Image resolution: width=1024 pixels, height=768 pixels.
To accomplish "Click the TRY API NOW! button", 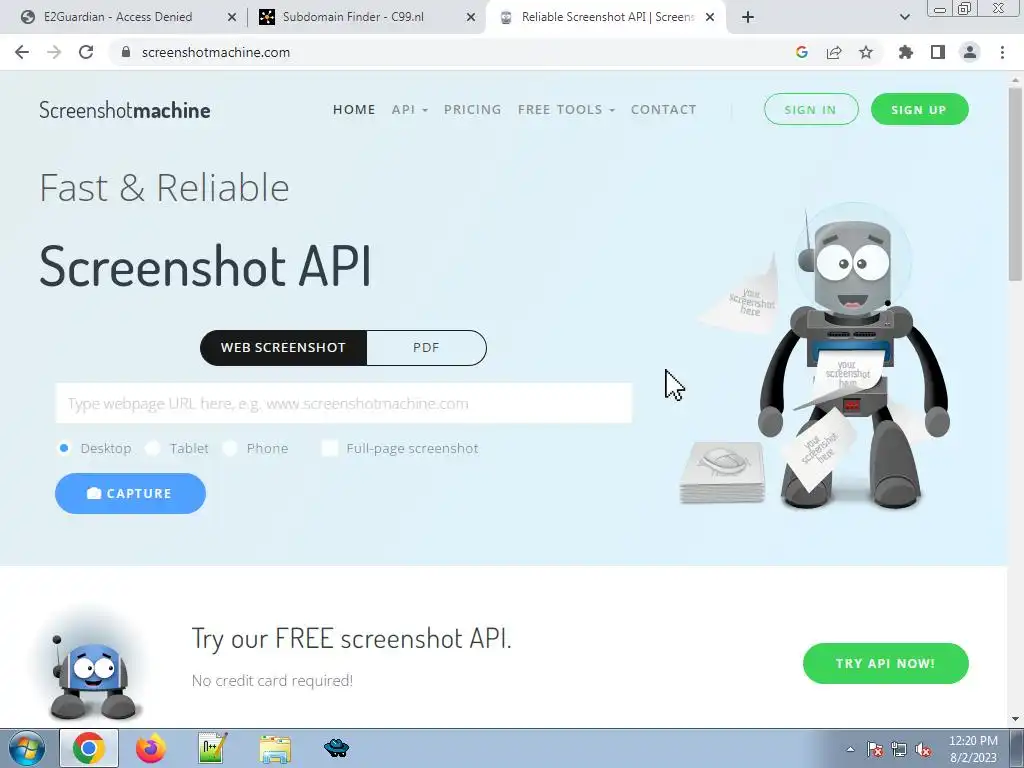I will pos(885,664).
